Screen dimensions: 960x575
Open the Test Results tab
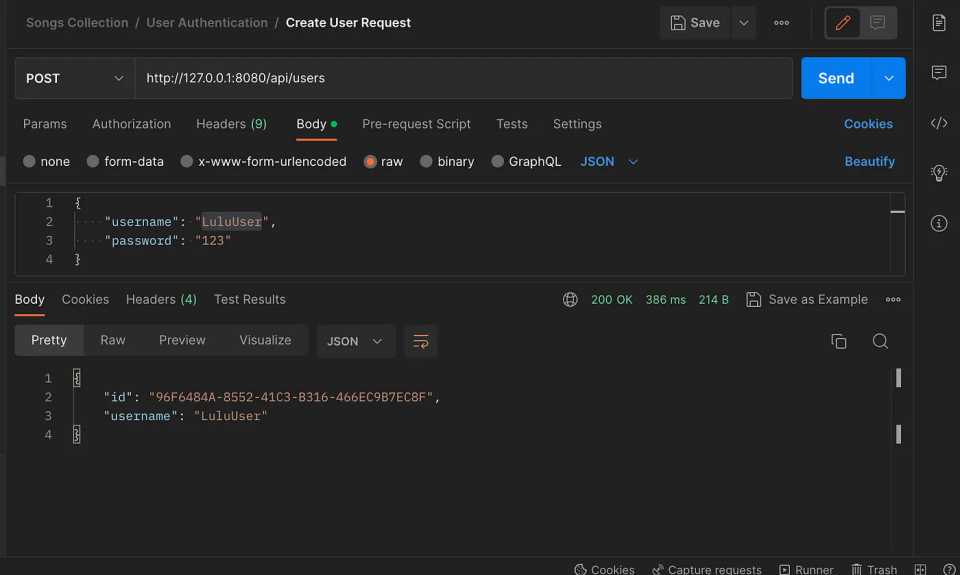249,300
